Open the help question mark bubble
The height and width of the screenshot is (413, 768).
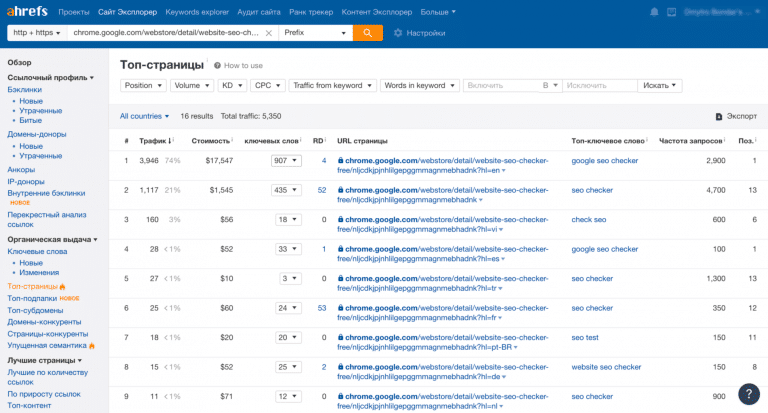coord(749,394)
